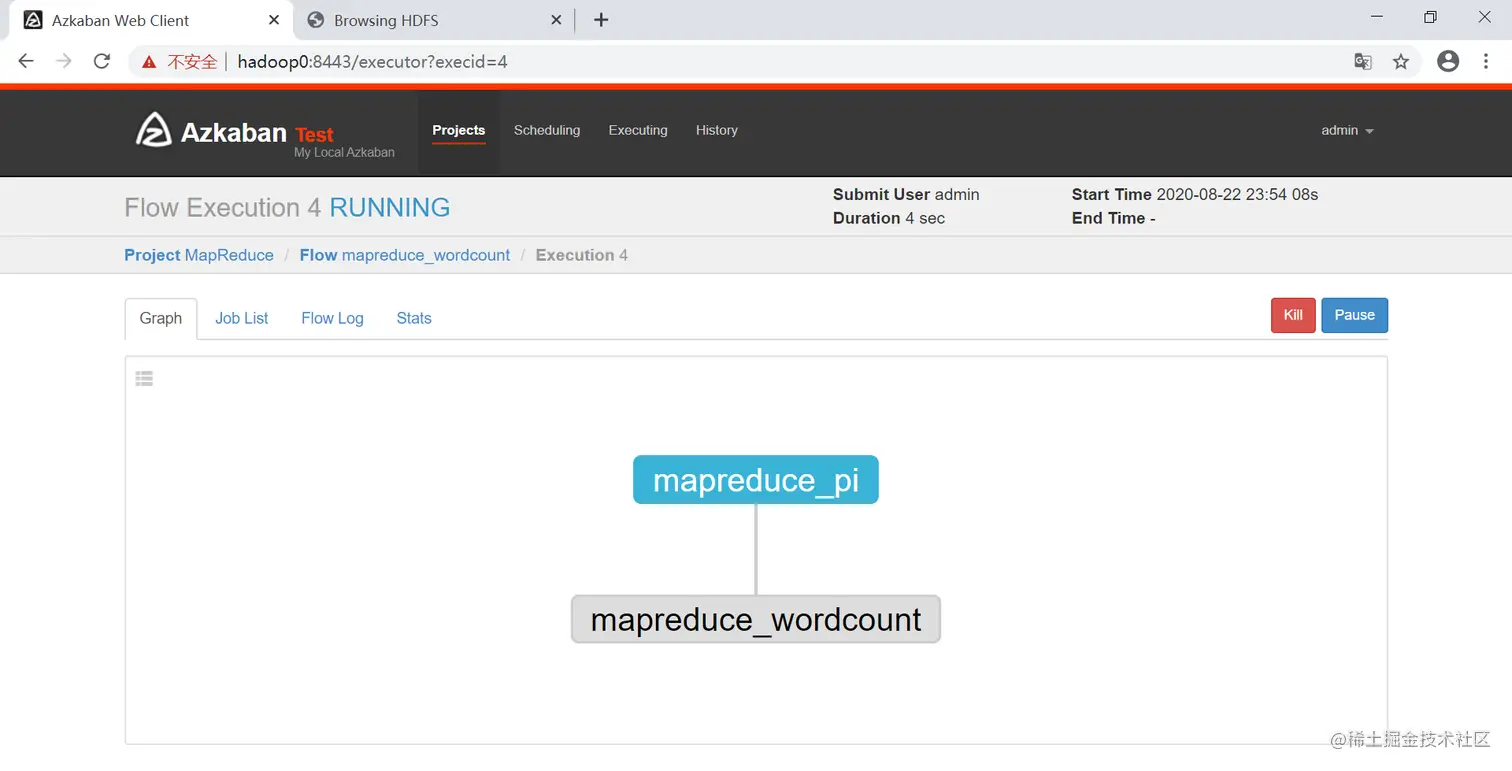
Task: Switch to the Browsing HDFS browser tab
Action: tap(434, 20)
